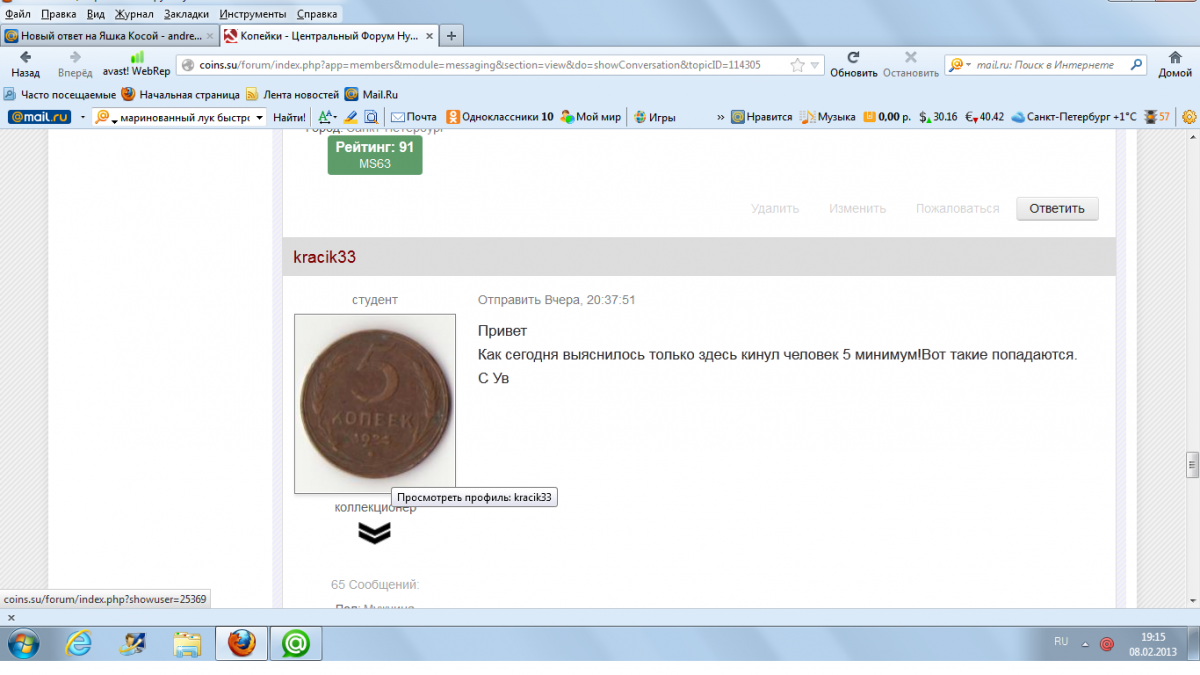The width and height of the screenshot is (1200, 675).
Task: Open search engine selector dropdown
Action: click(x=969, y=65)
